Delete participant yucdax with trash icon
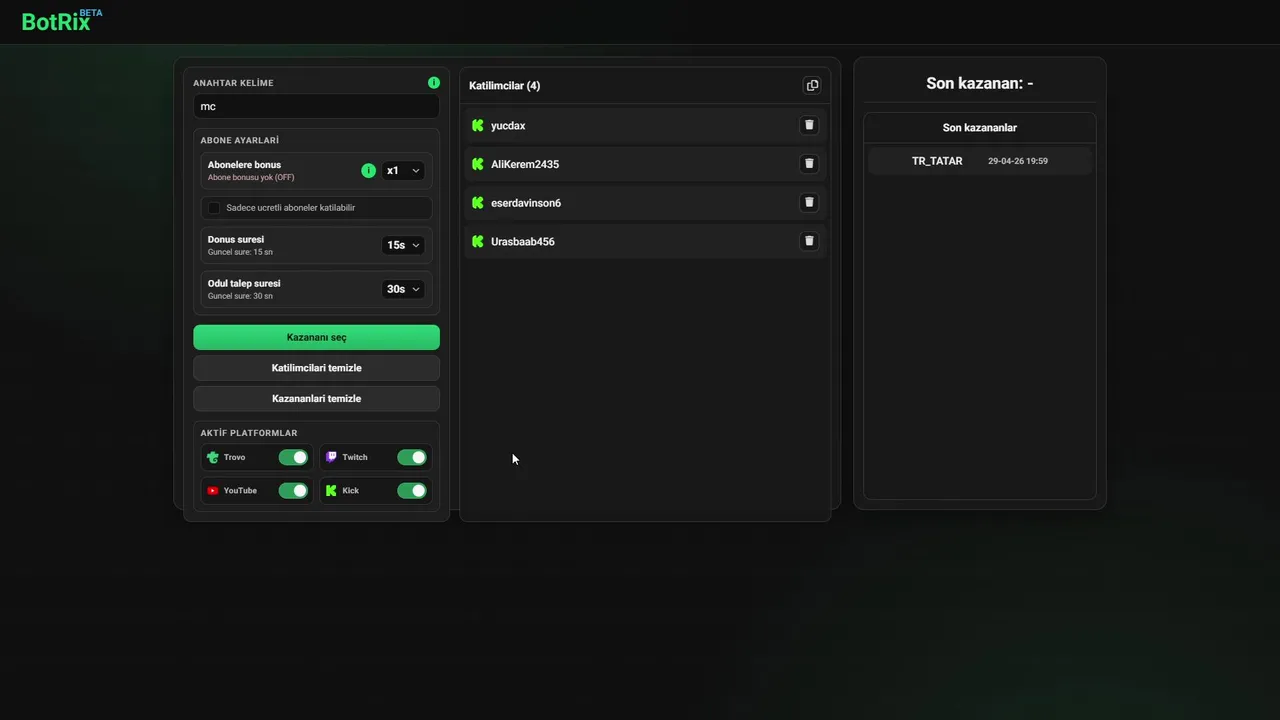Image resolution: width=1280 pixels, height=720 pixels. (810, 125)
